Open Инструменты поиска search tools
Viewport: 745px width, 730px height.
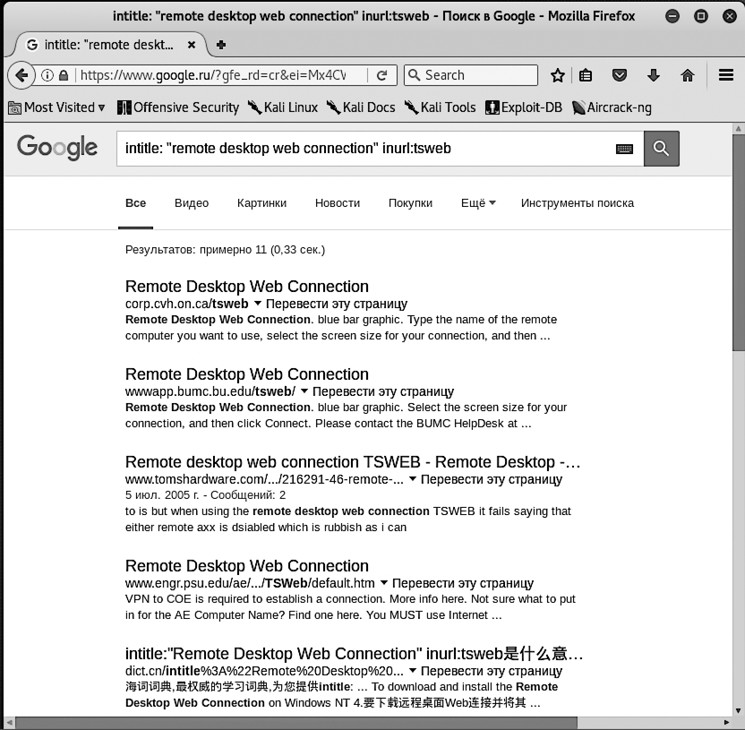click(577, 203)
